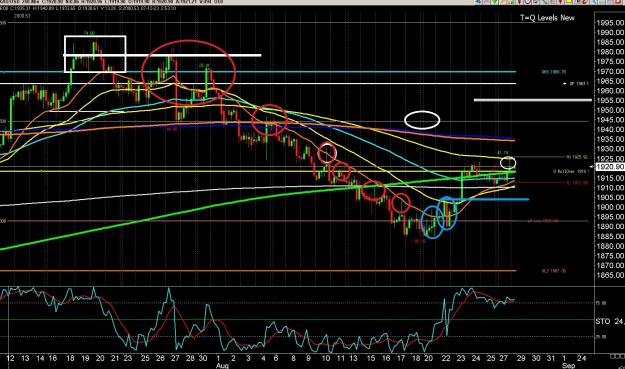This screenshot has height=369, width=625.
Task: Click date 11 on the time axis
Action: (x=340, y=358)
